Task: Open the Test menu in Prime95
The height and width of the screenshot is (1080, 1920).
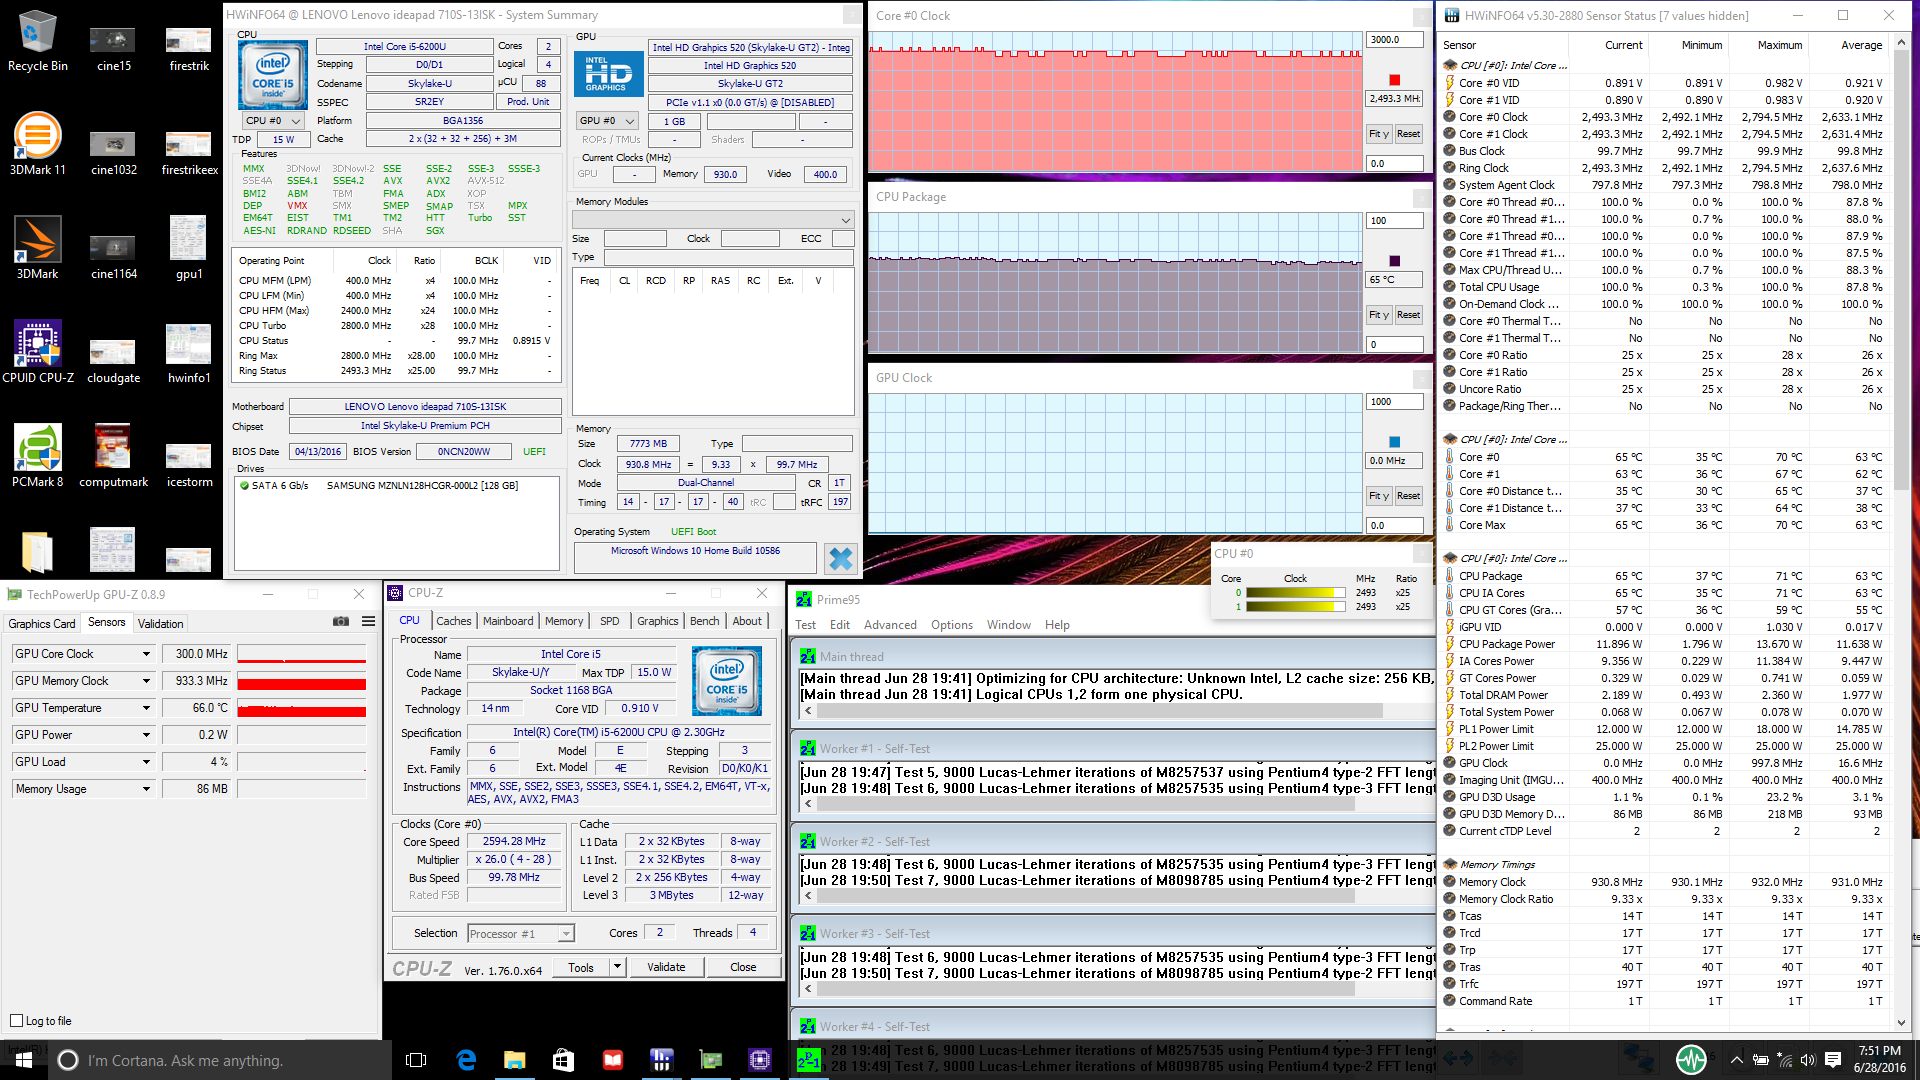Action: point(805,625)
